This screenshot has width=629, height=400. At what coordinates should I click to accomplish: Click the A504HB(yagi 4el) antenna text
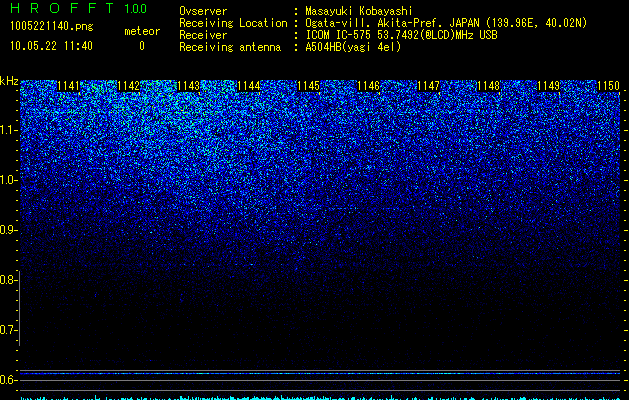click(x=353, y=47)
